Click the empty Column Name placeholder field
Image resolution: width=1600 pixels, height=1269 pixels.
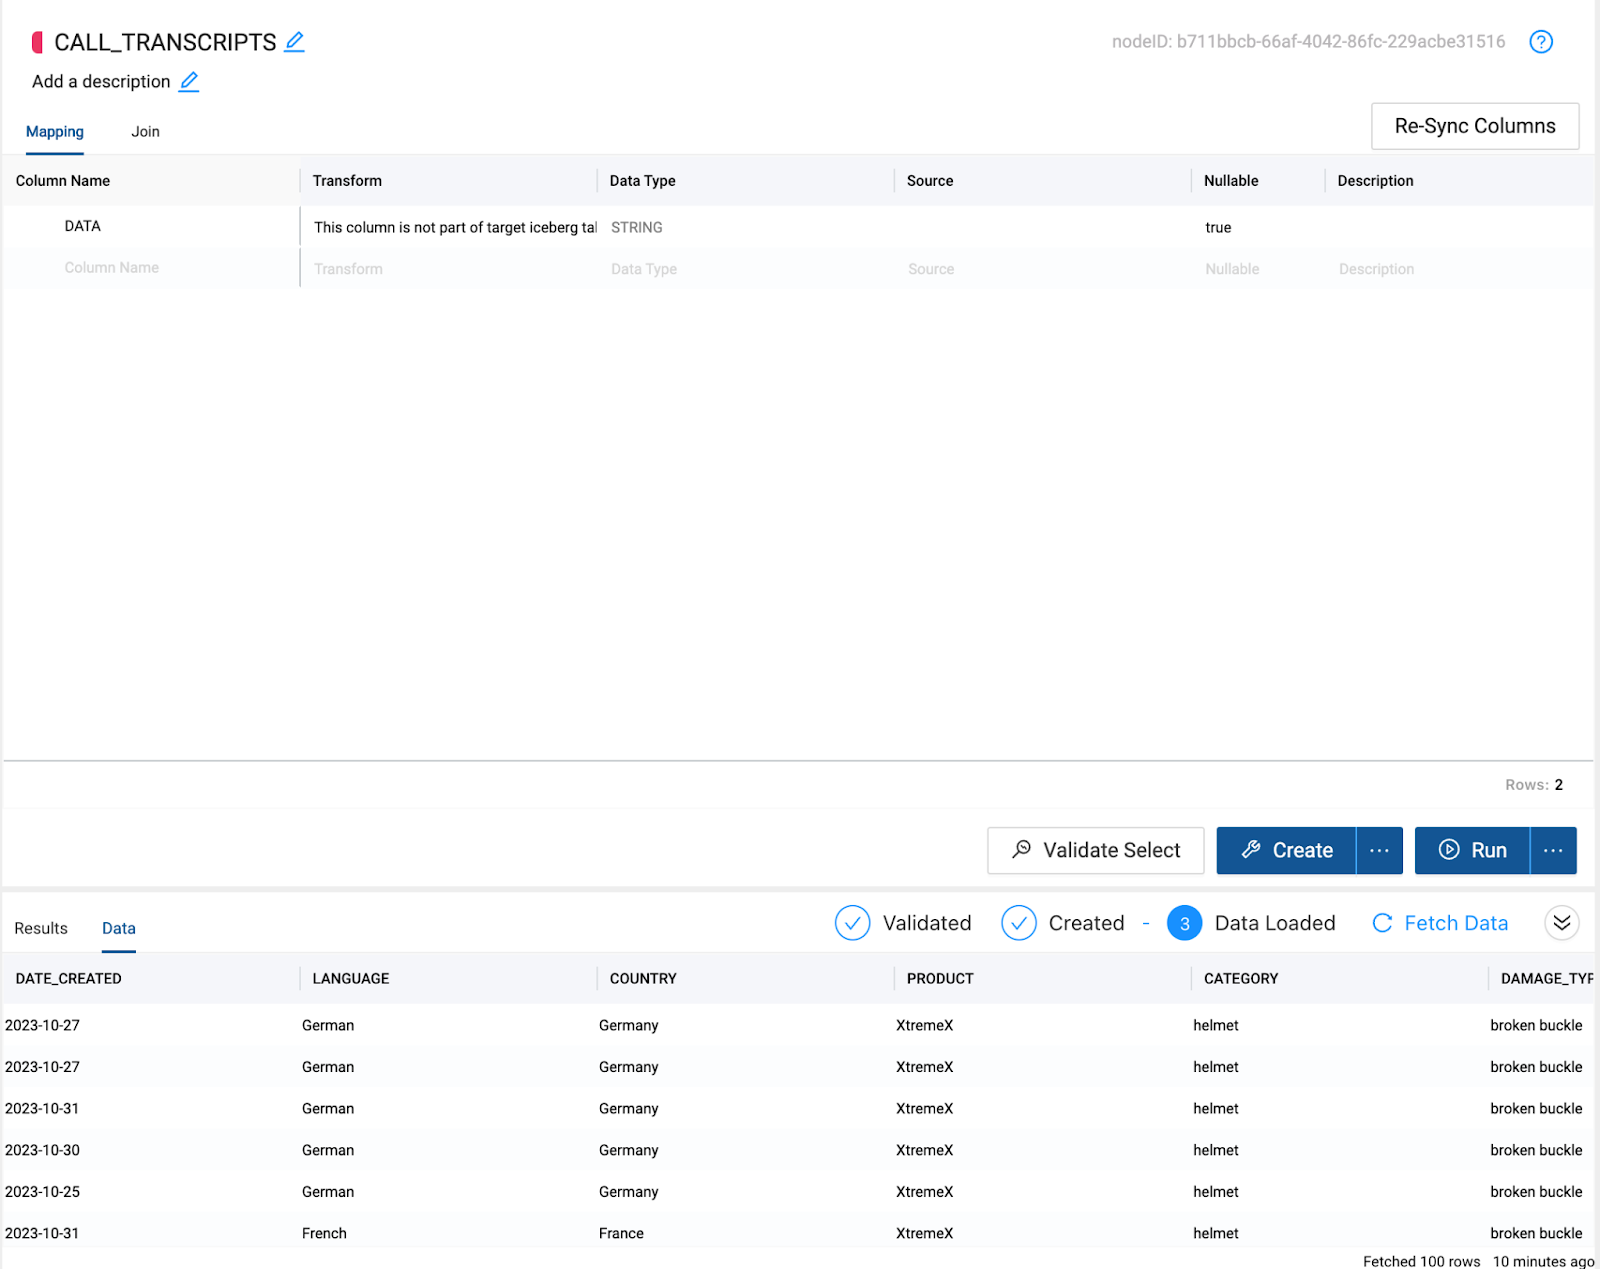(112, 268)
